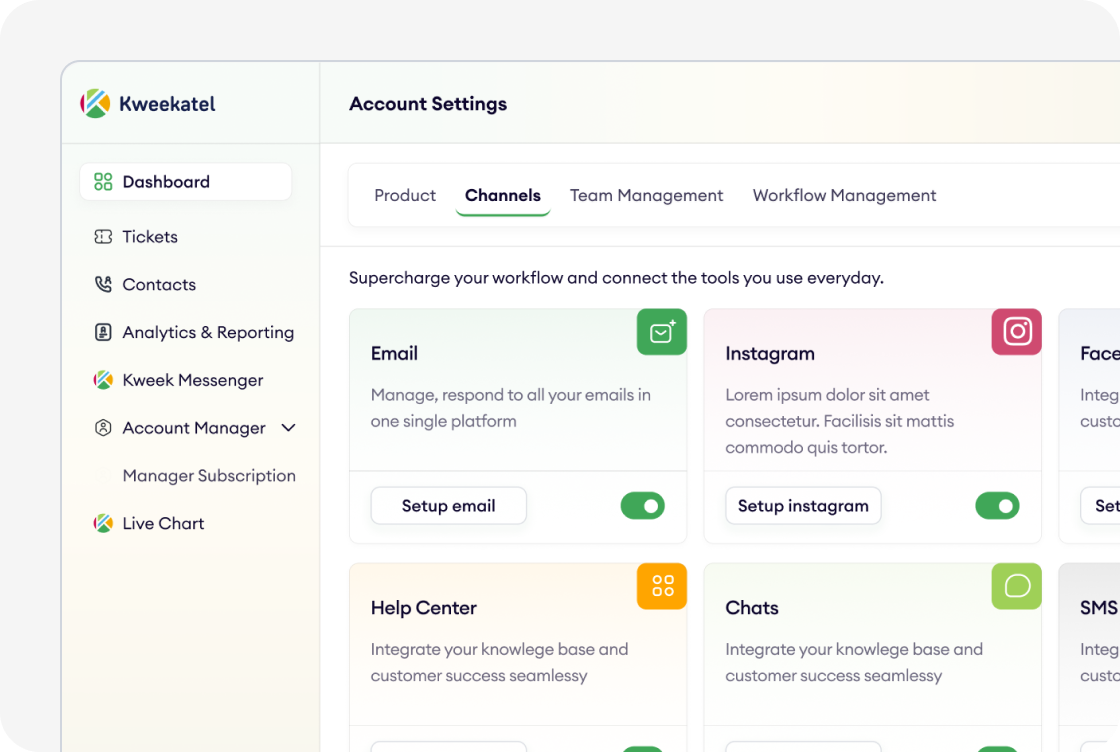The width and height of the screenshot is (1120, 752).
Task: Turn off the Instagram channel toggle
Action: (x=997, y=506)
